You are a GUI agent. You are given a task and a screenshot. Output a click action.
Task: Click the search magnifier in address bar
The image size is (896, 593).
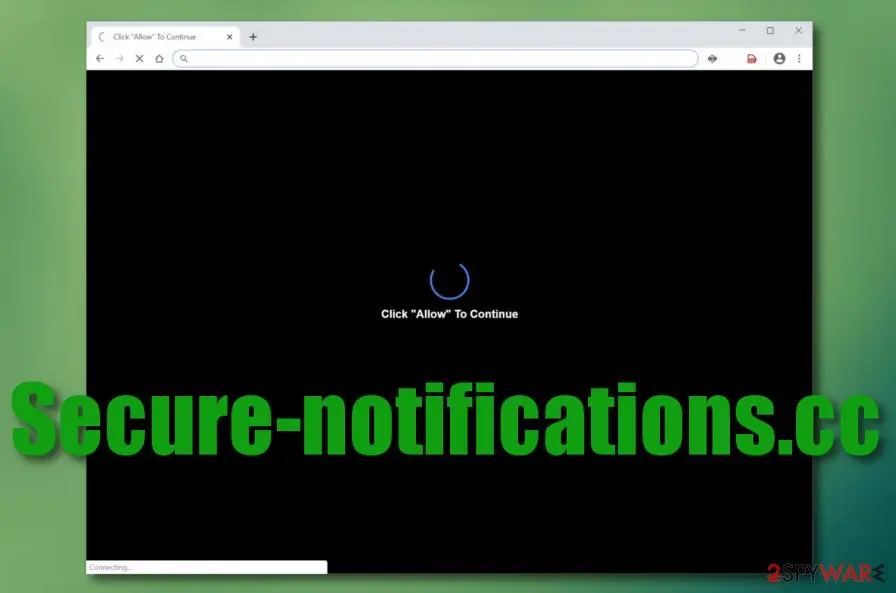point(183,58)
